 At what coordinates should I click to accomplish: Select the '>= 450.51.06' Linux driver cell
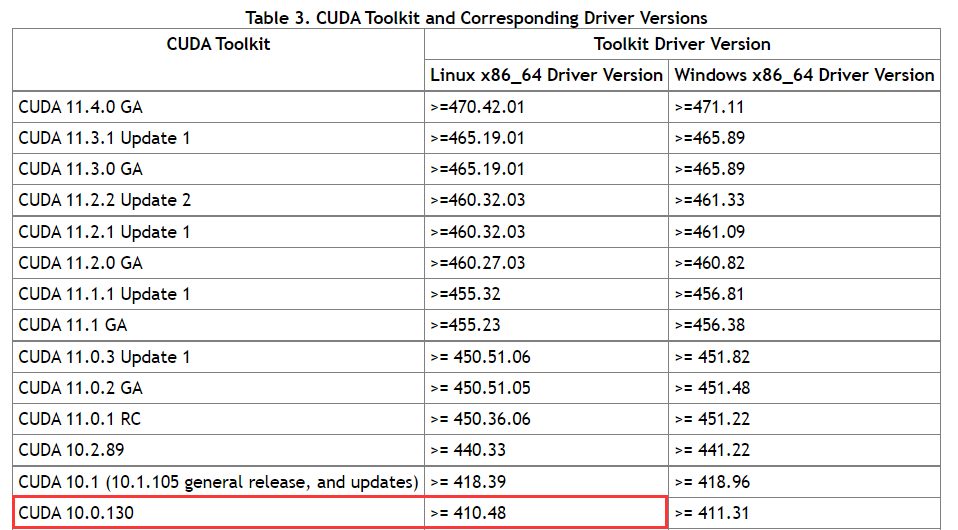(546, 357)
